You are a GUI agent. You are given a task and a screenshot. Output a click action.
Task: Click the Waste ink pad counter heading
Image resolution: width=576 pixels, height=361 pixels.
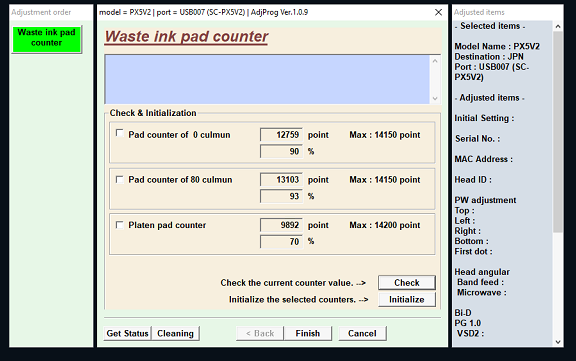point(186,37)
